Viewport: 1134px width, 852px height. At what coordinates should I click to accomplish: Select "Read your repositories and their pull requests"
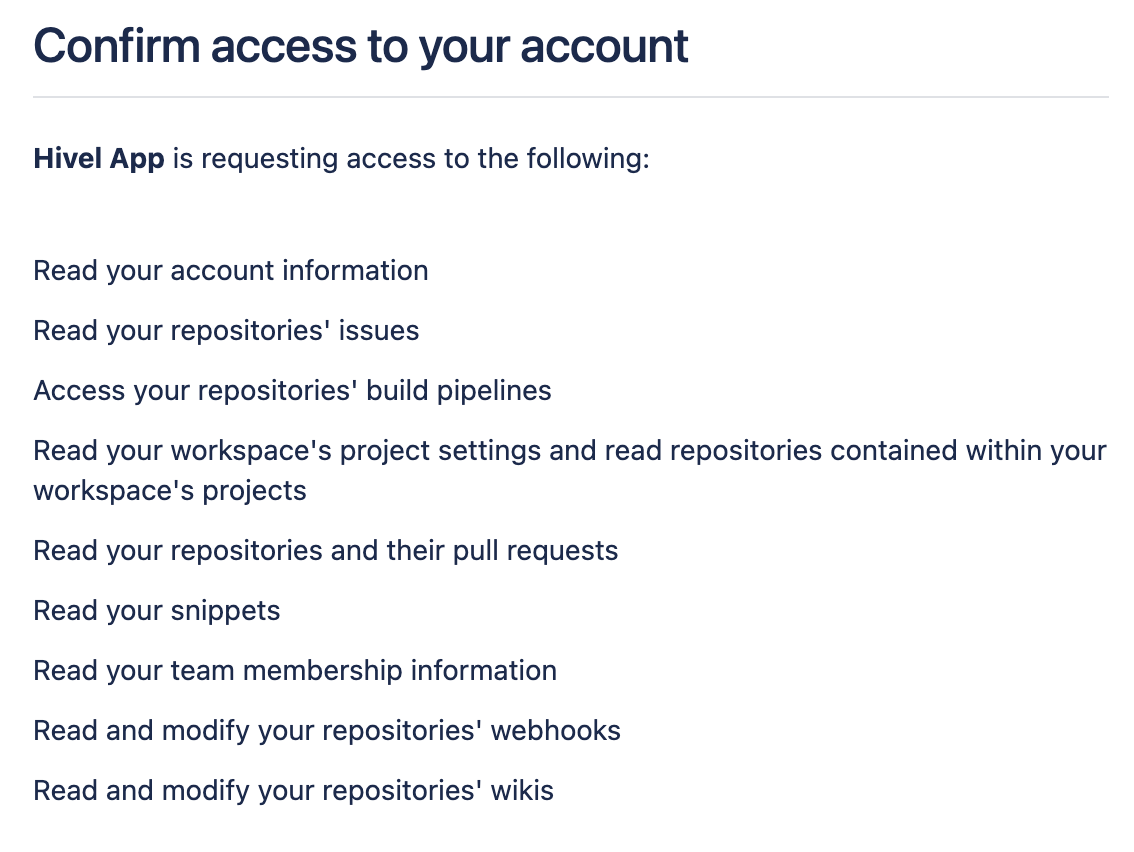pos(326,551)
